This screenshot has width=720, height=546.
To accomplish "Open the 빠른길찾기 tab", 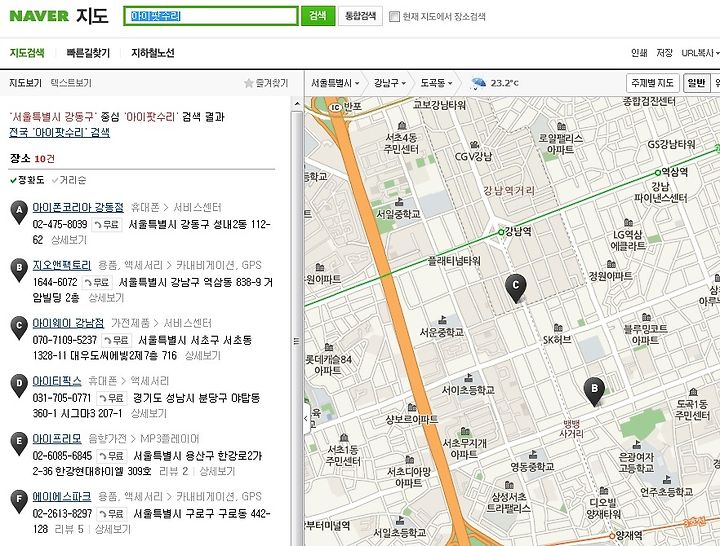I will [88, 53].
